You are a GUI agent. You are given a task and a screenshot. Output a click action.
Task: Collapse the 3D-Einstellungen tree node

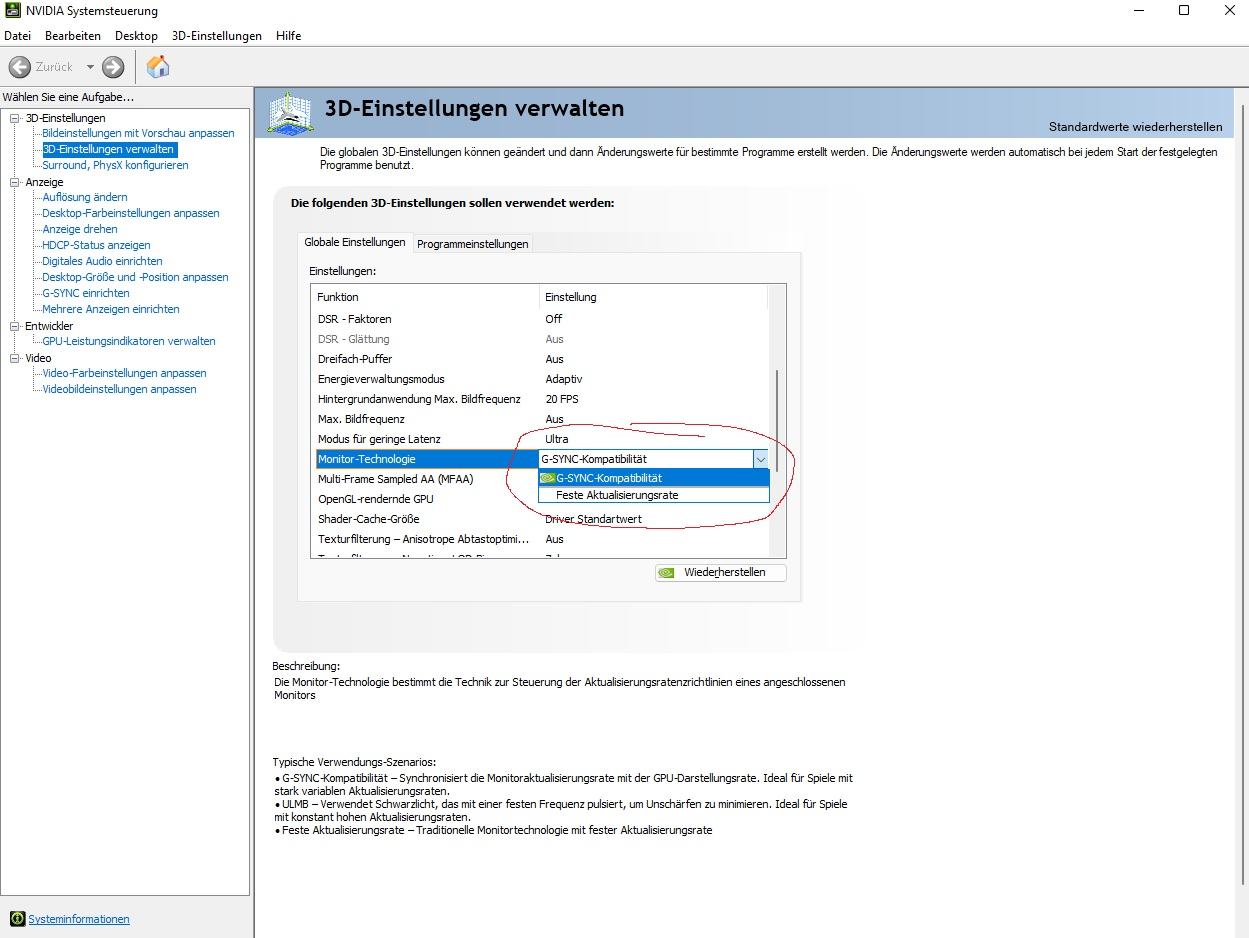15,118
